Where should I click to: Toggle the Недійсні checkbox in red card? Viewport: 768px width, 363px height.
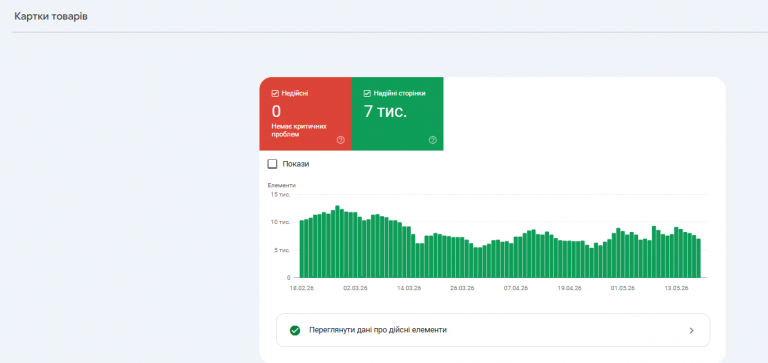[275, 93]
